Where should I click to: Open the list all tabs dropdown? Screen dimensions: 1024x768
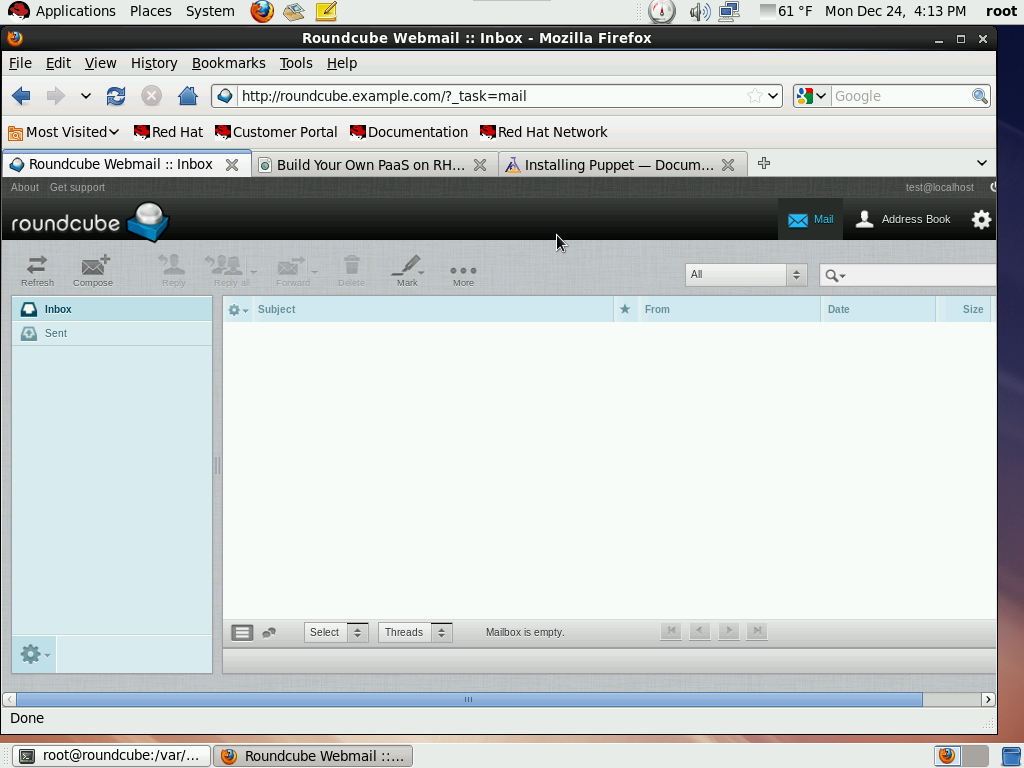tap(981, 163)
